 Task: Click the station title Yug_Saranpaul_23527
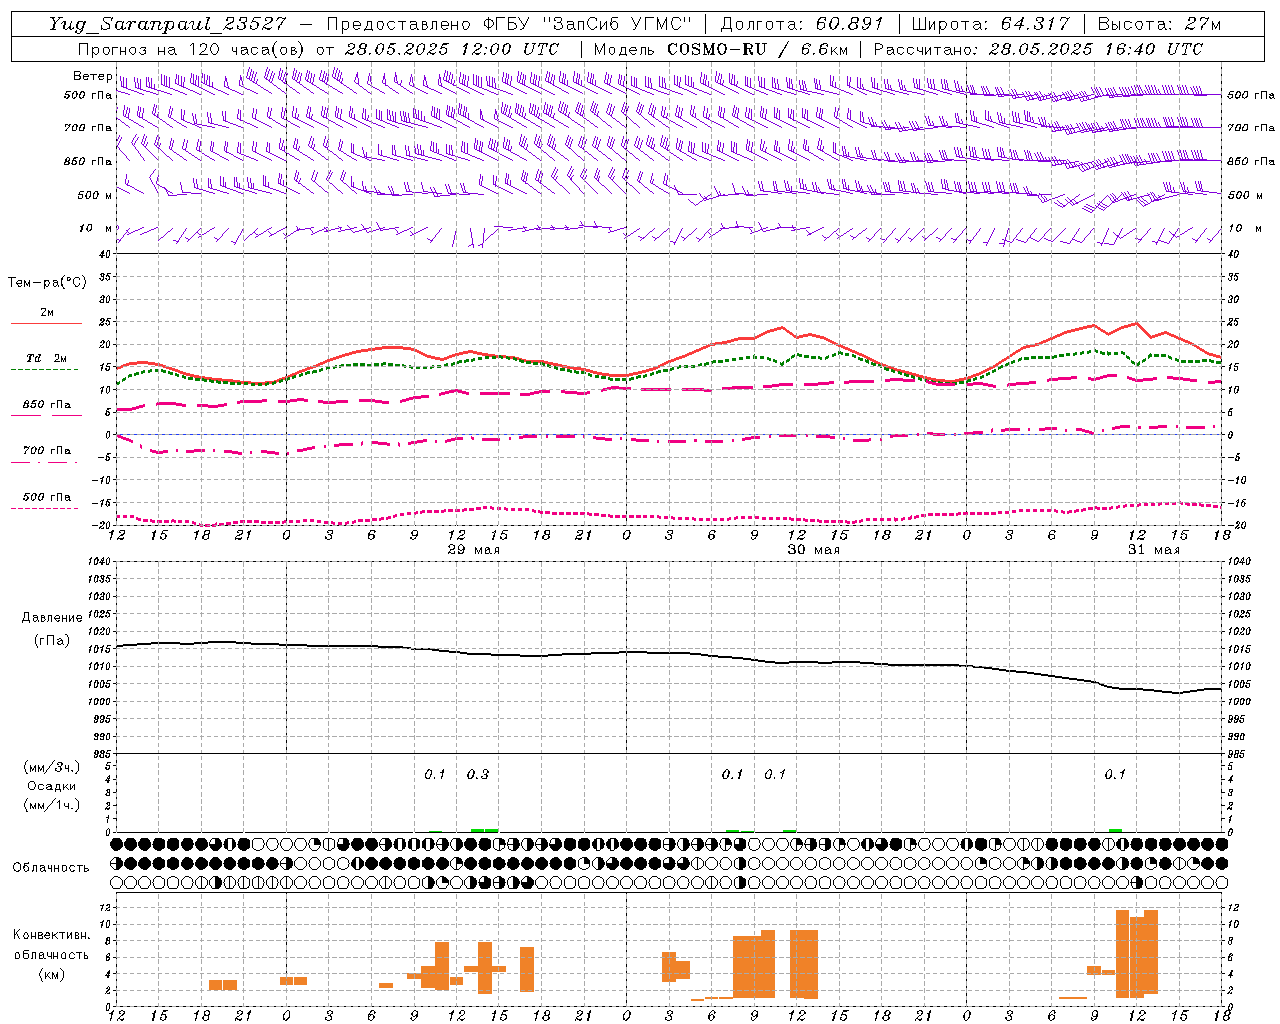tap(167, 24)
